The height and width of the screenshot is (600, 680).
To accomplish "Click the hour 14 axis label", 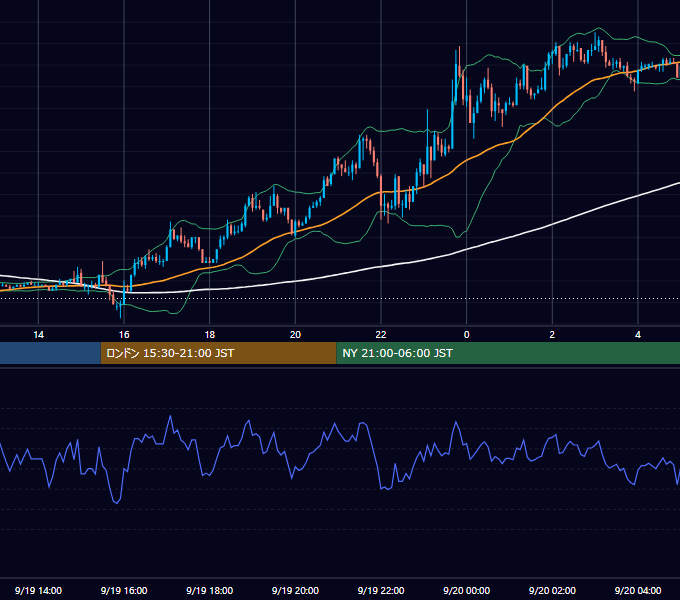I will tap(39, 334).
